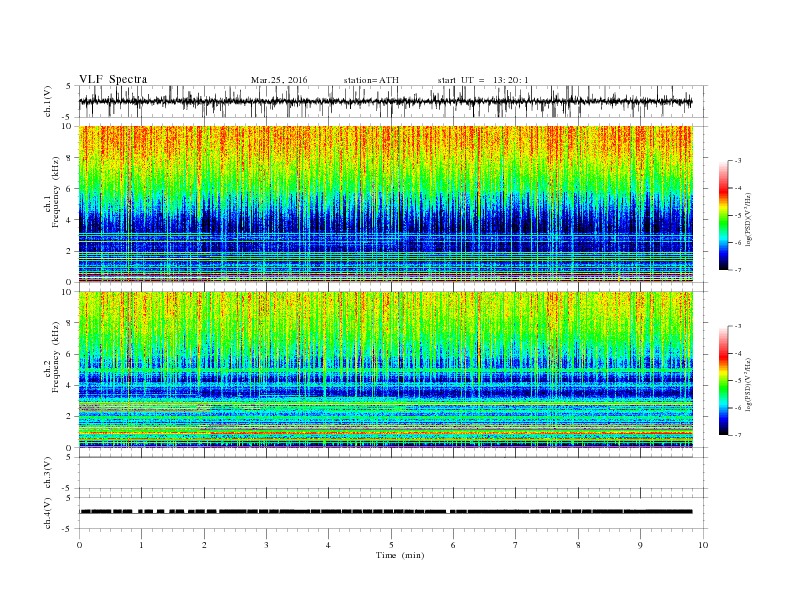Click the "-3" tick on ch.1 color bar
The width and height of the screenshot is (792, 612).
click(738, 161)
